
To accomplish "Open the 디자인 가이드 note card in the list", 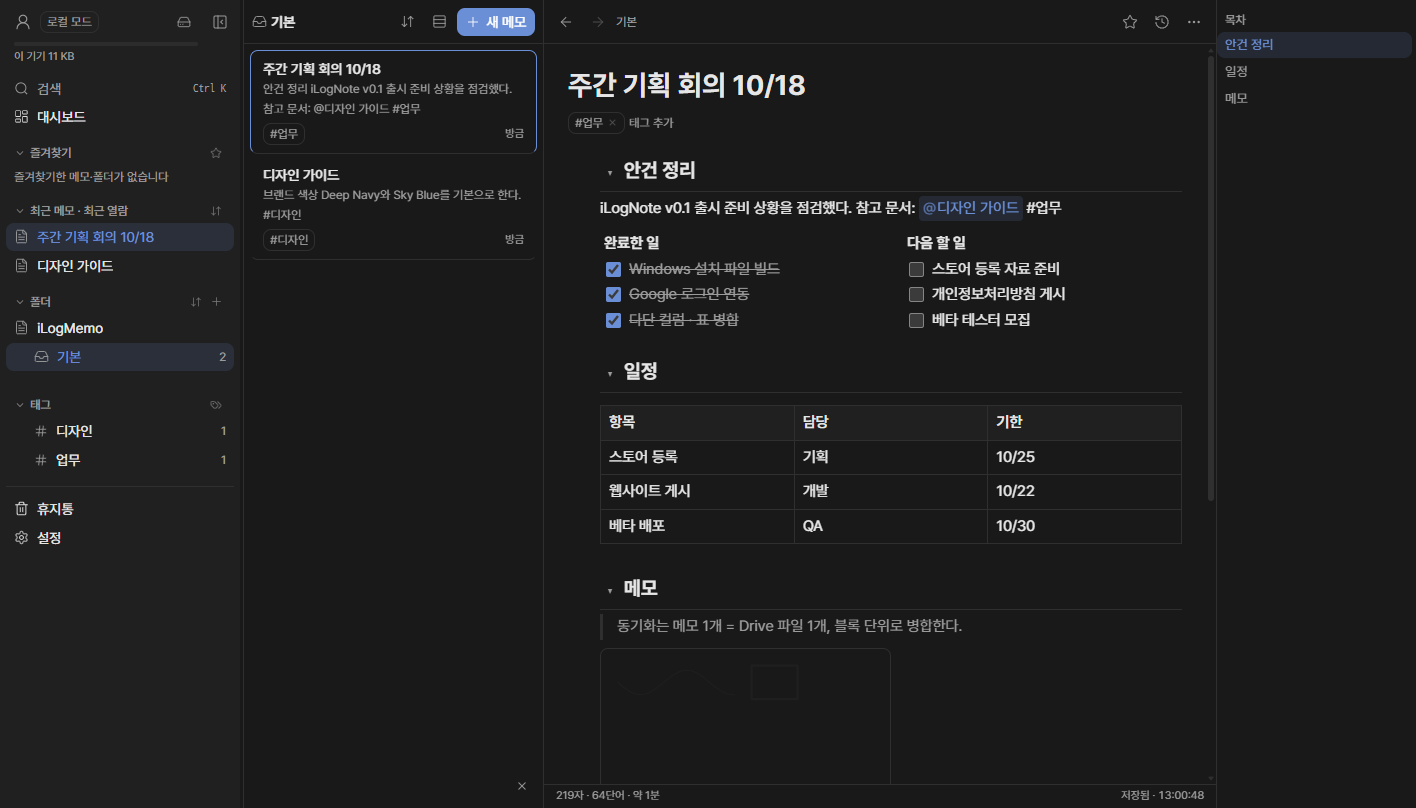I will [393, 207].
